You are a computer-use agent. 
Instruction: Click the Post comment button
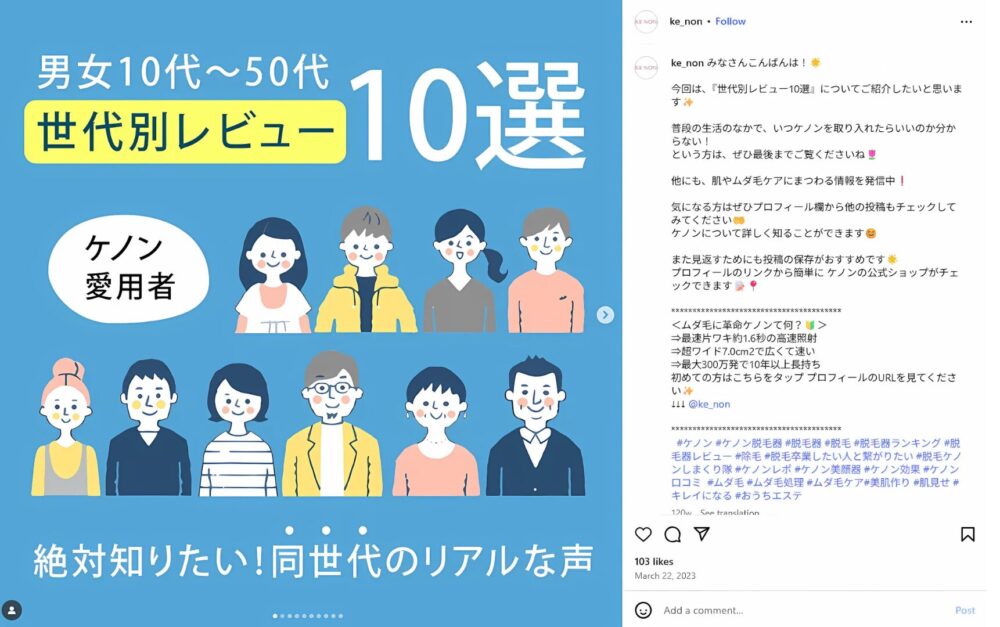pyautogui.click(x=965, y=610)
